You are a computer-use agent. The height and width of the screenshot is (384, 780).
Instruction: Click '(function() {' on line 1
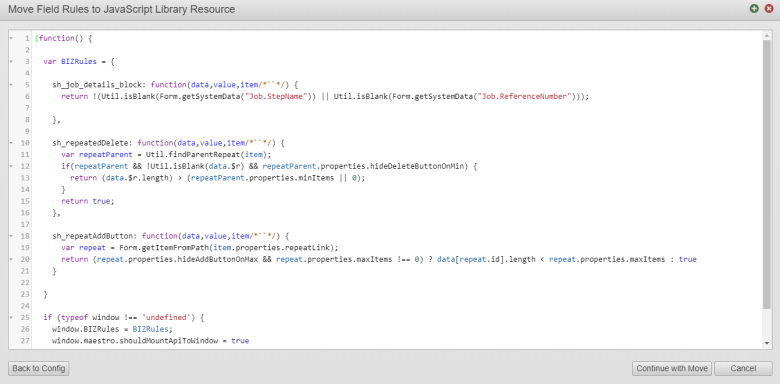tap(64, 38)
